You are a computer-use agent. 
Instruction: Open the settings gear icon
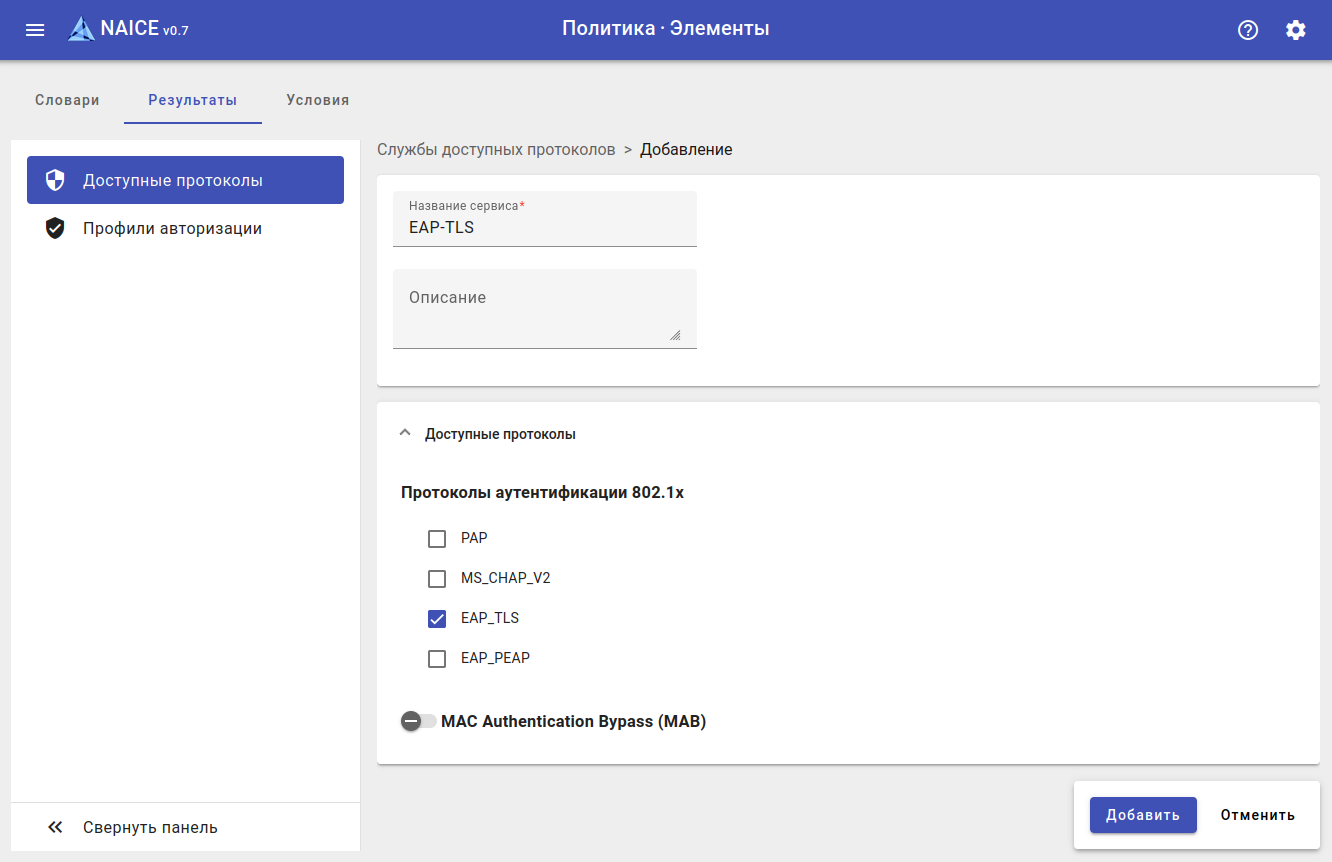(x=1296, y=30)
